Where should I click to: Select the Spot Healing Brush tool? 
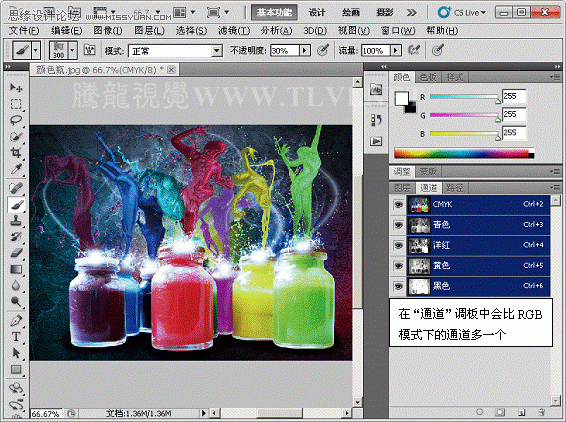[x=16, y=188]
